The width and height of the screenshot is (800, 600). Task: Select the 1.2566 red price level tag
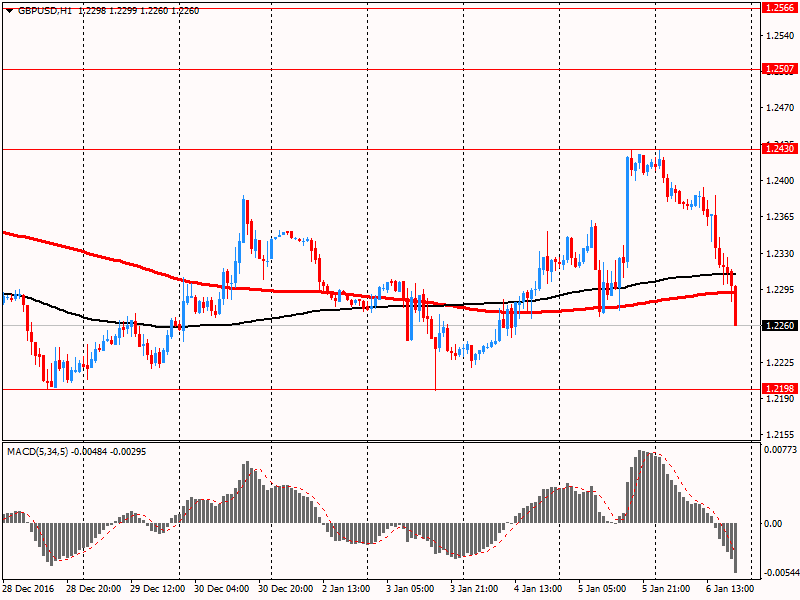(x=777, y=8)
